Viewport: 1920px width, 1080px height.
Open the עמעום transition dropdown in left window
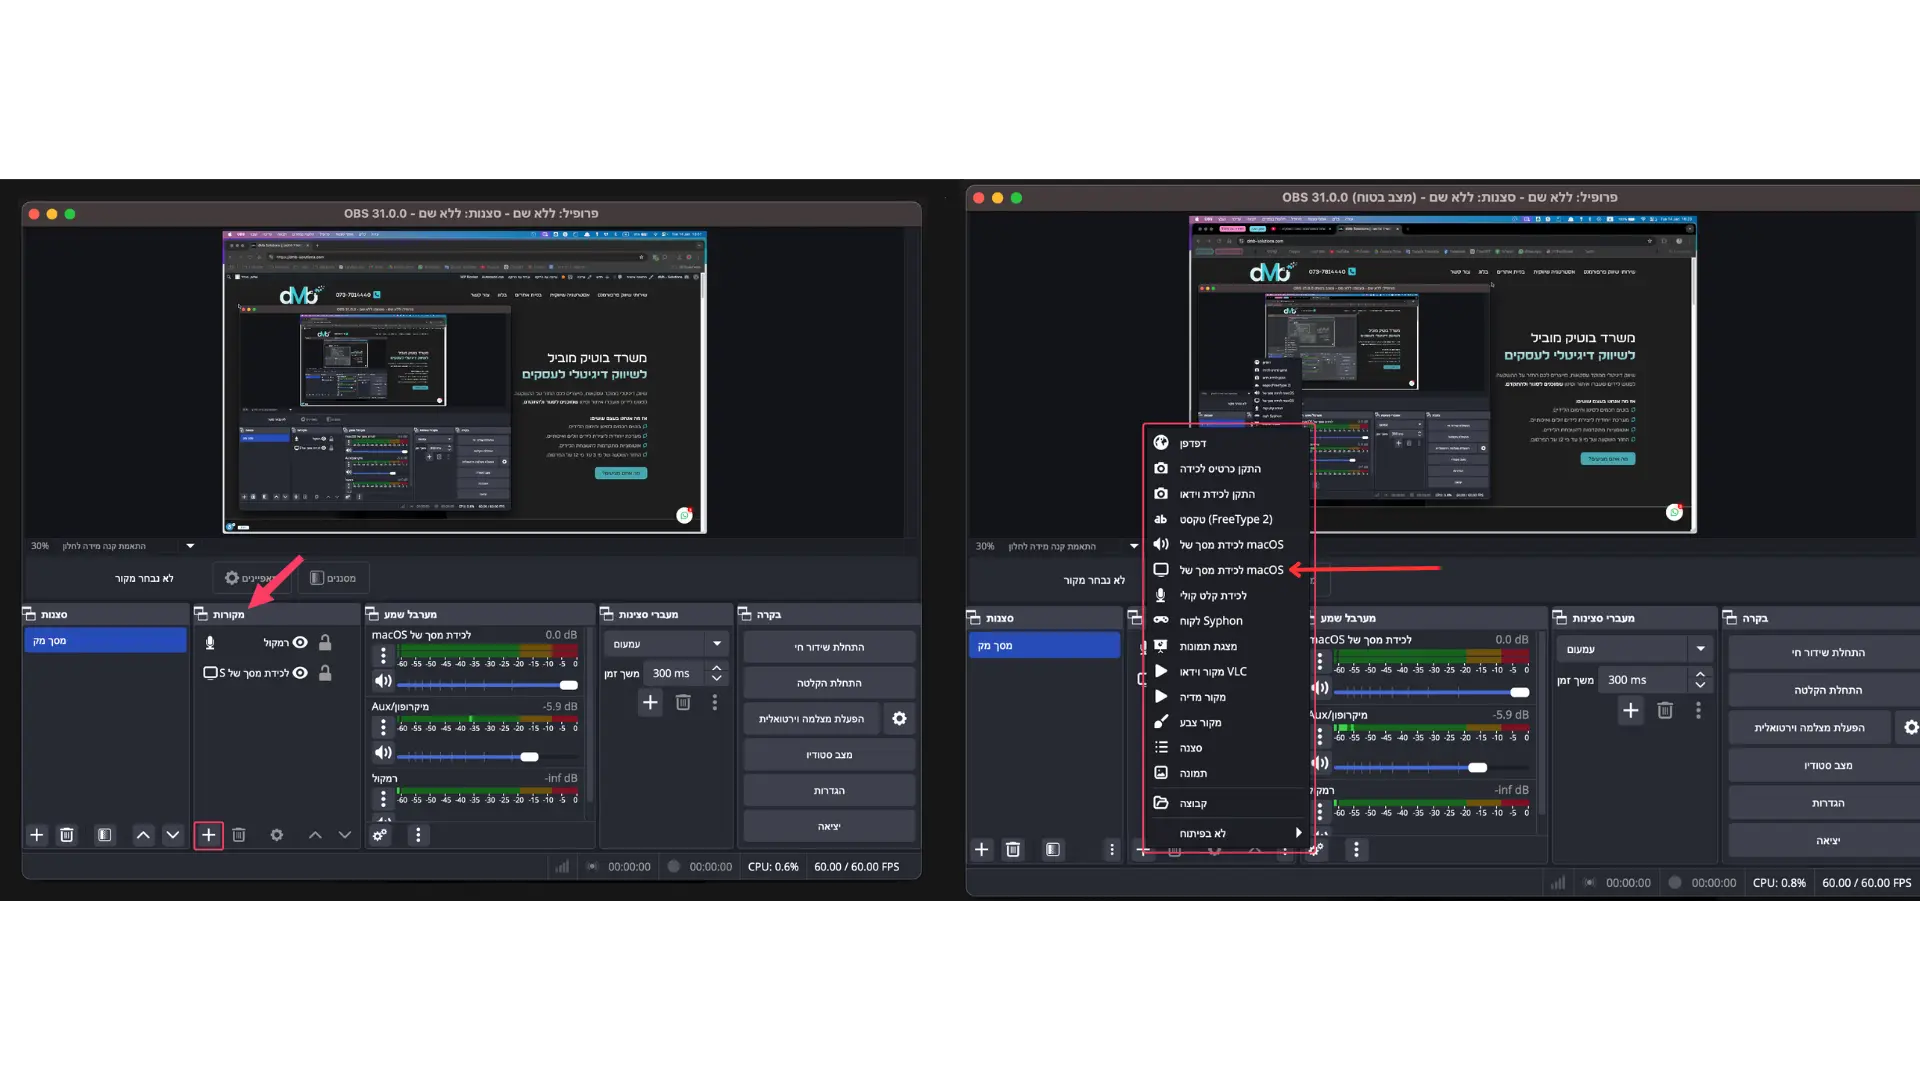tap(668, 644)
